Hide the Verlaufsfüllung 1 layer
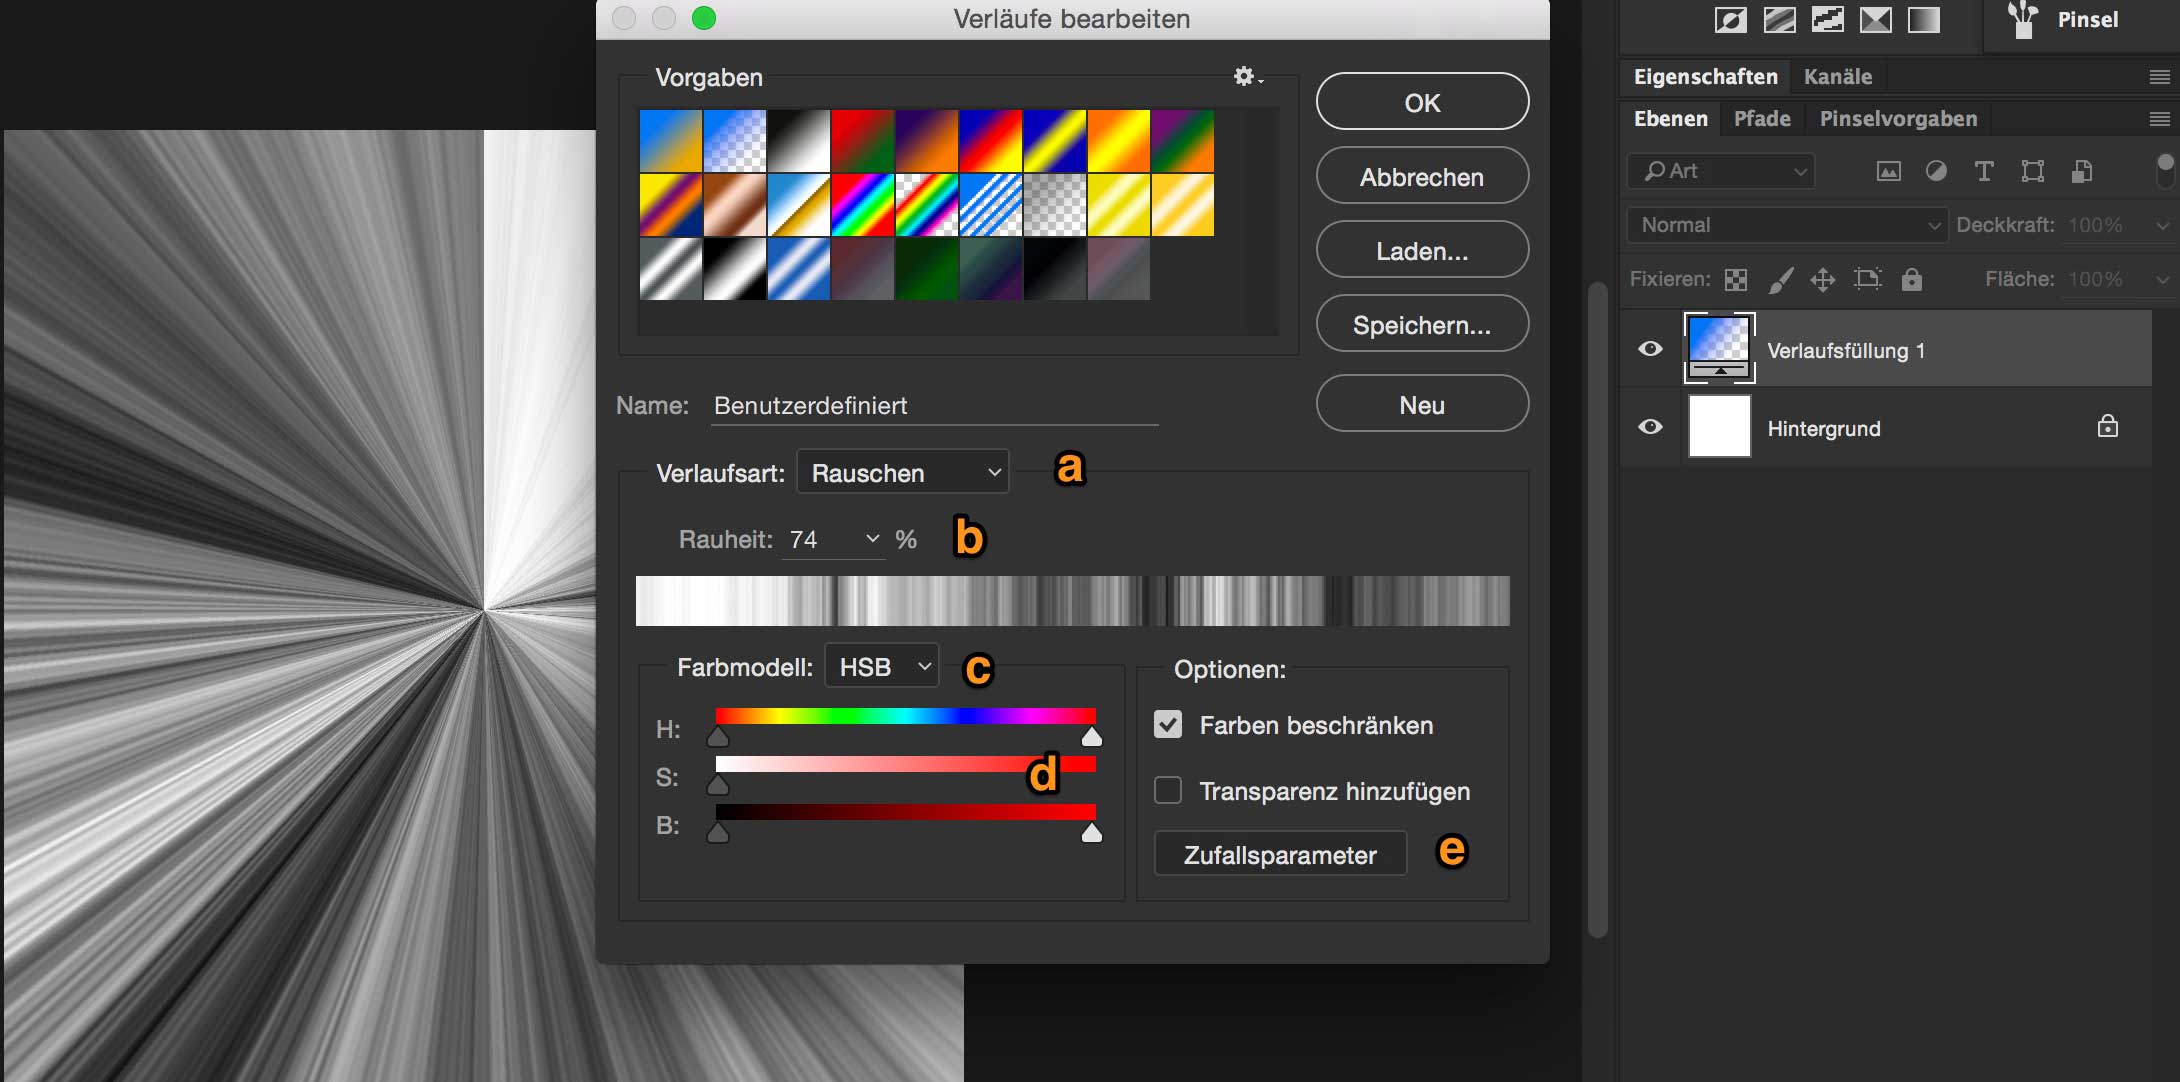Image resolution: width=2180 pixels, height=1082 pixels. pyautogui.click(x=1650, y=349)
